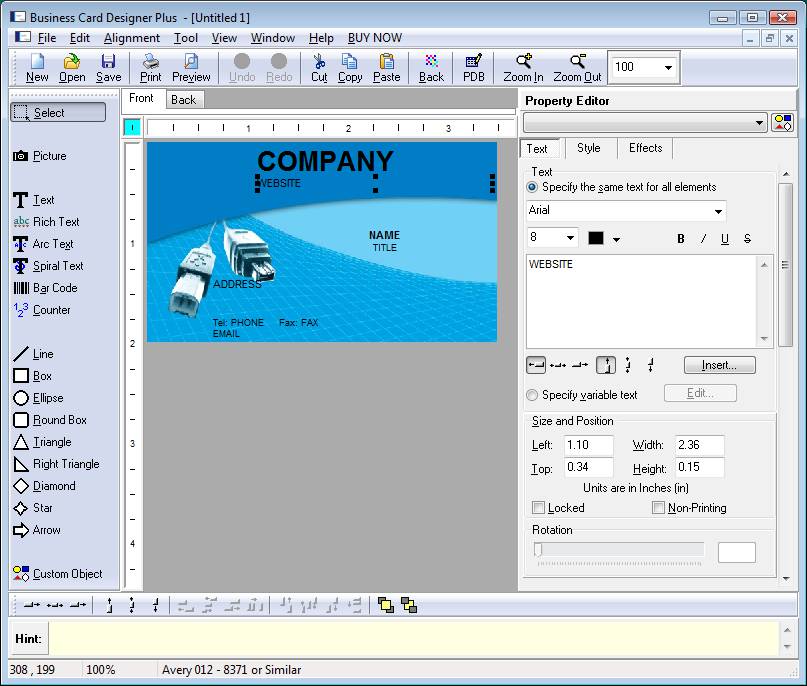The image size is (807, 686).
Task: Select Specify variable text radio button
Action: [532, 394]
